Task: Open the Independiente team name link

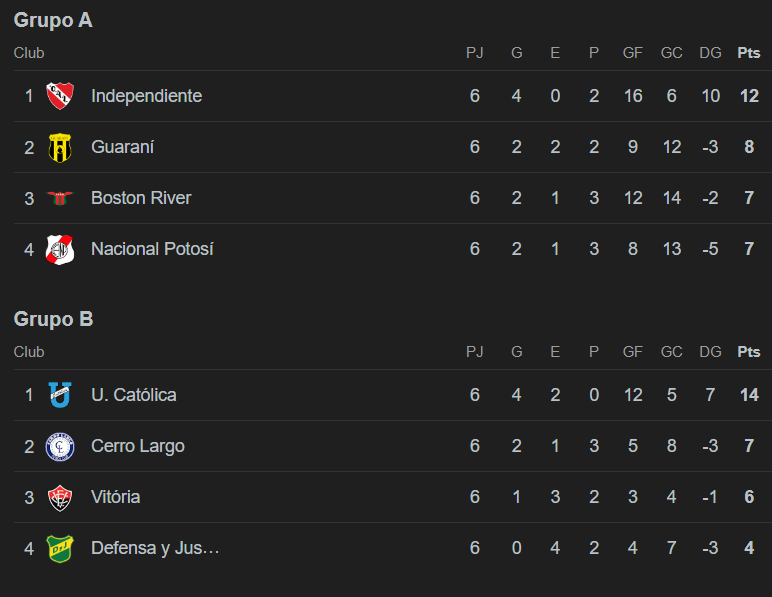Action: tap(147, 96)
